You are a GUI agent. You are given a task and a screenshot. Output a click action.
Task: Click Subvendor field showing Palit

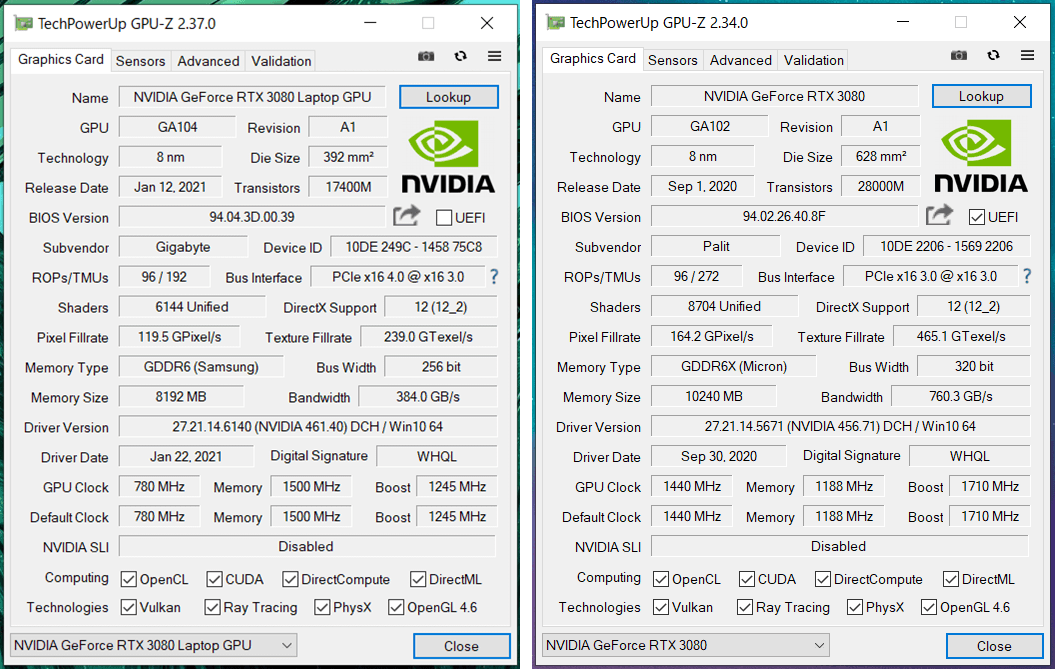tap(716, 246)
